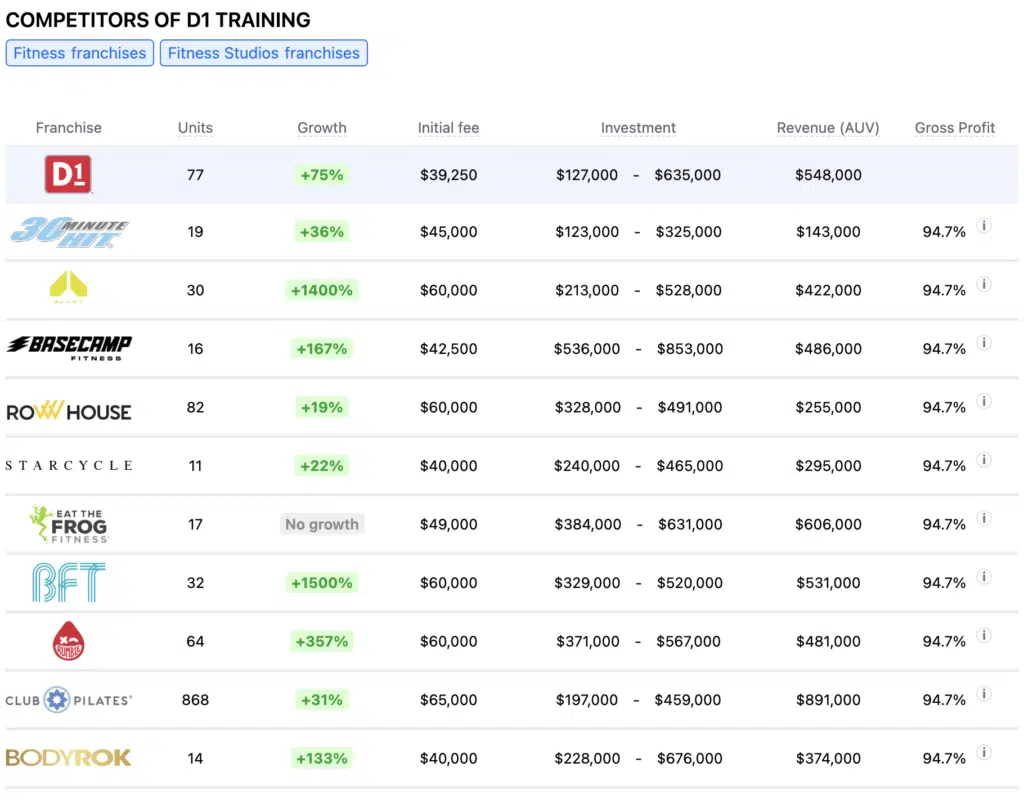Select the Row House logo
The height and width of the screenshot is (799, 1024).
coord(68,411)
